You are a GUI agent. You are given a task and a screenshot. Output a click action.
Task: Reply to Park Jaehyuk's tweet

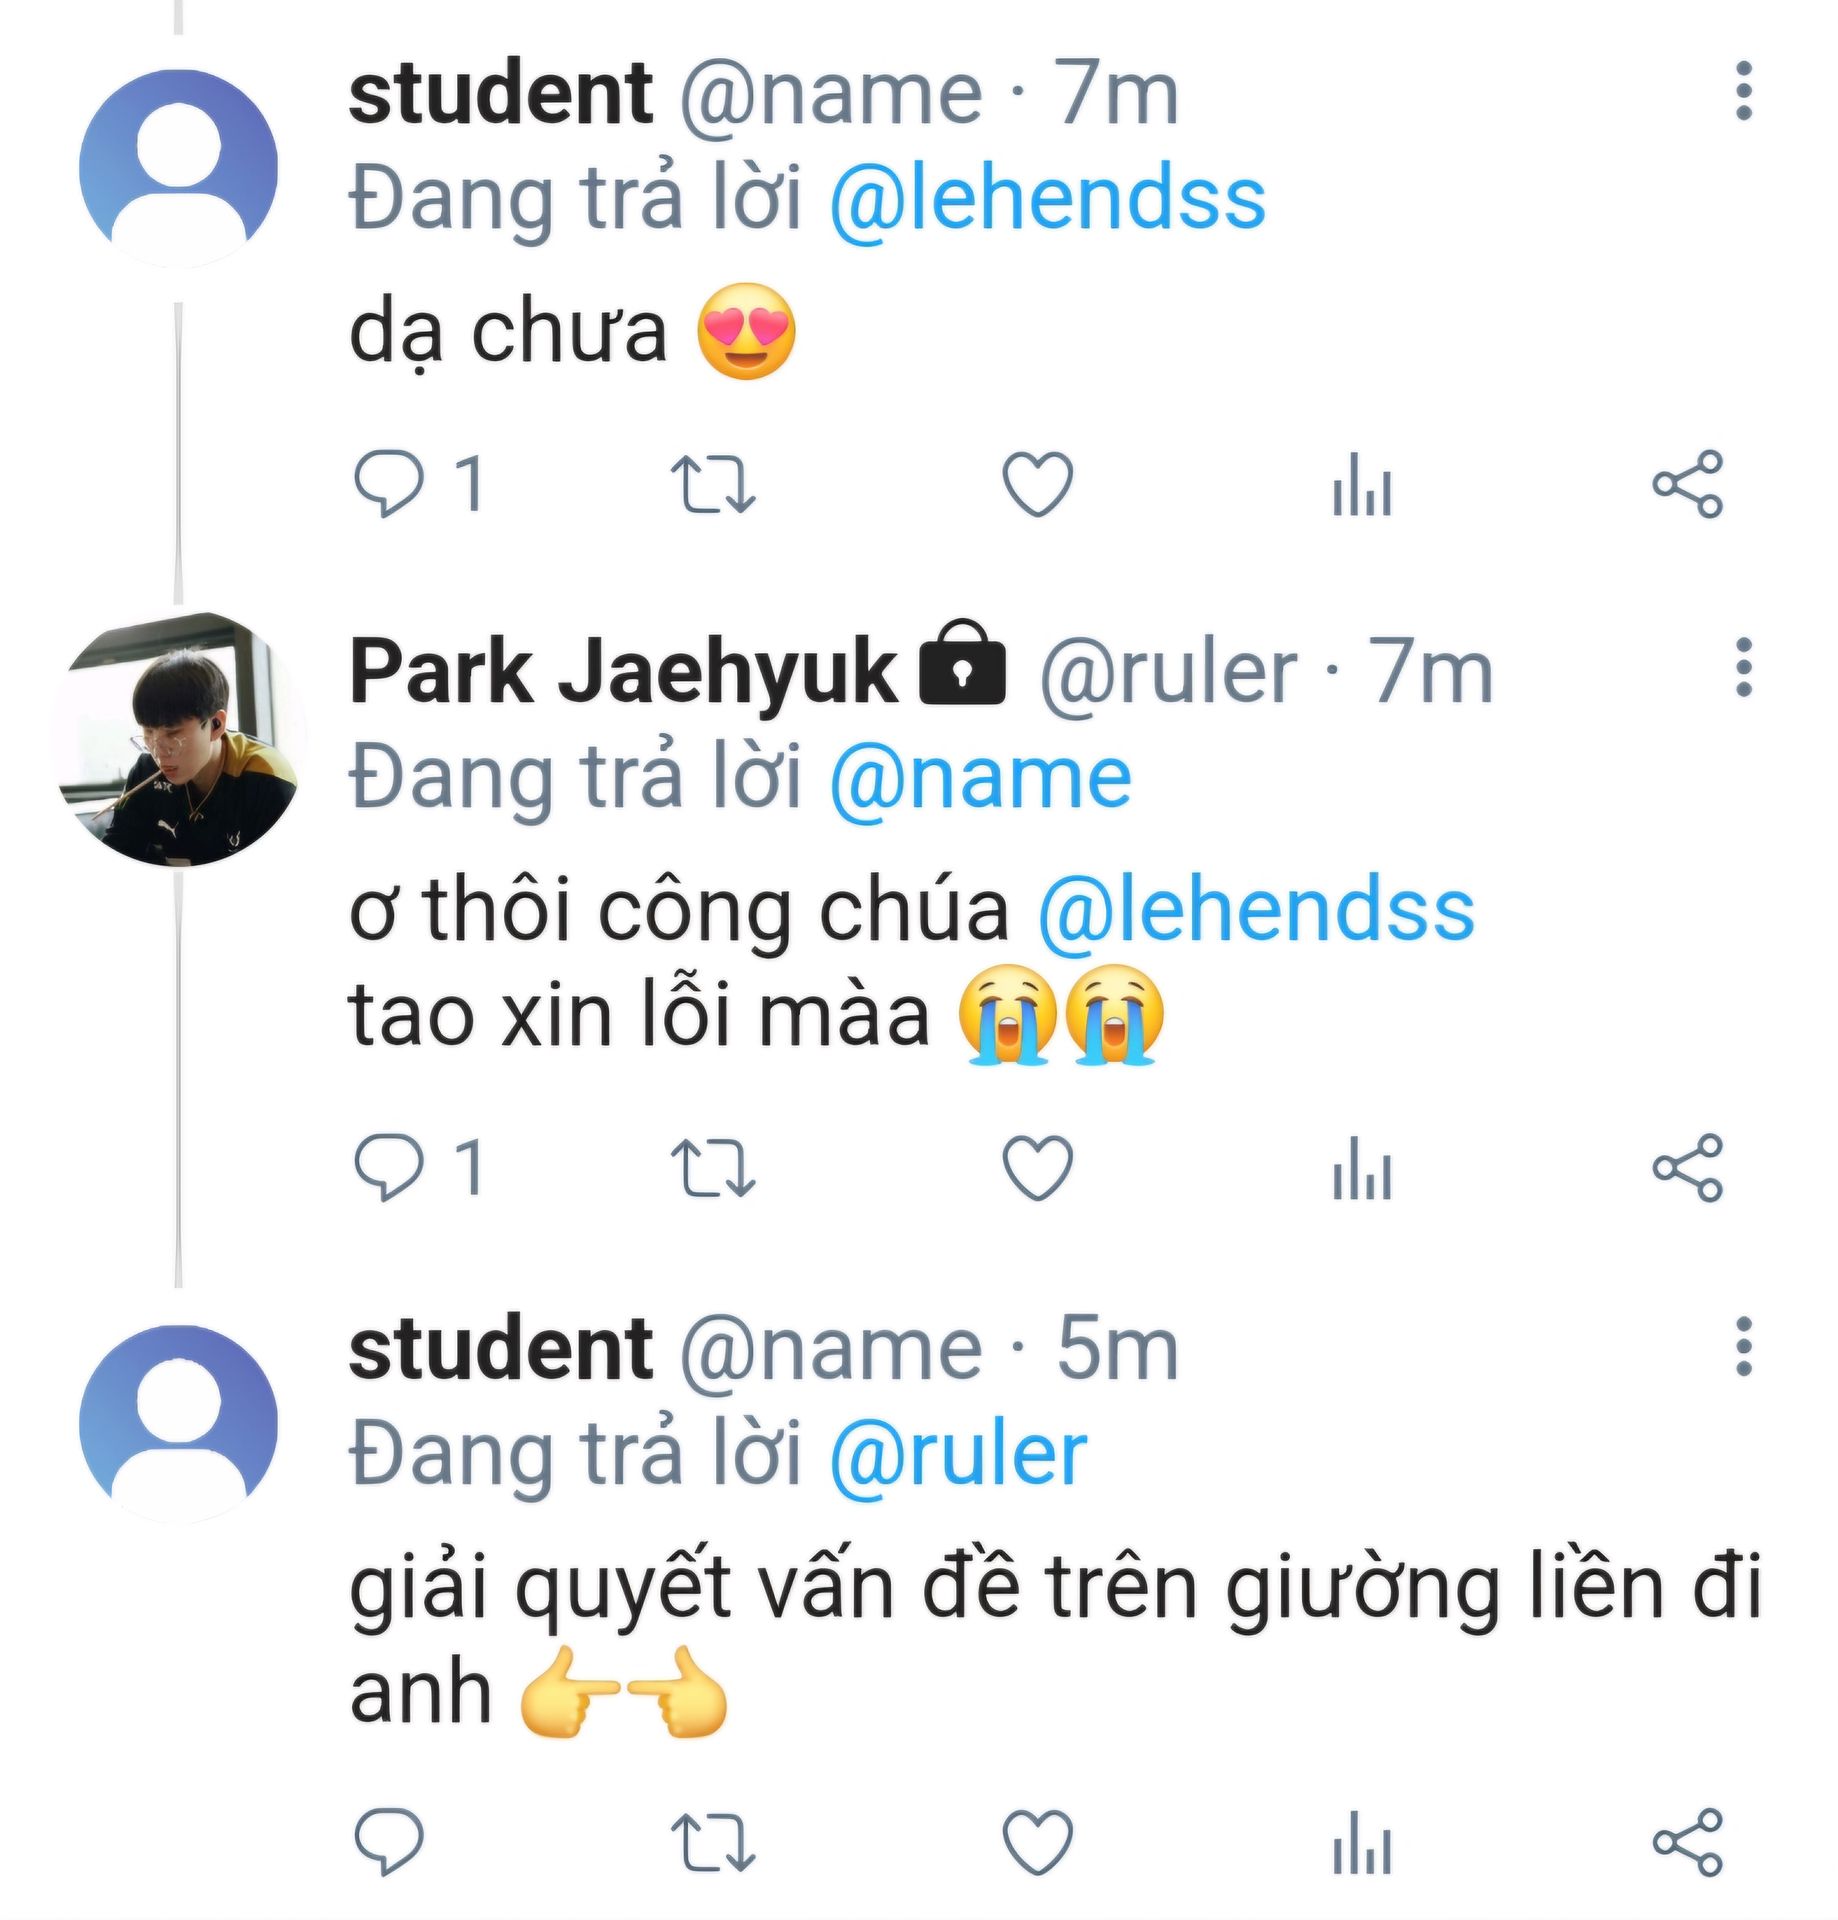388,1167
